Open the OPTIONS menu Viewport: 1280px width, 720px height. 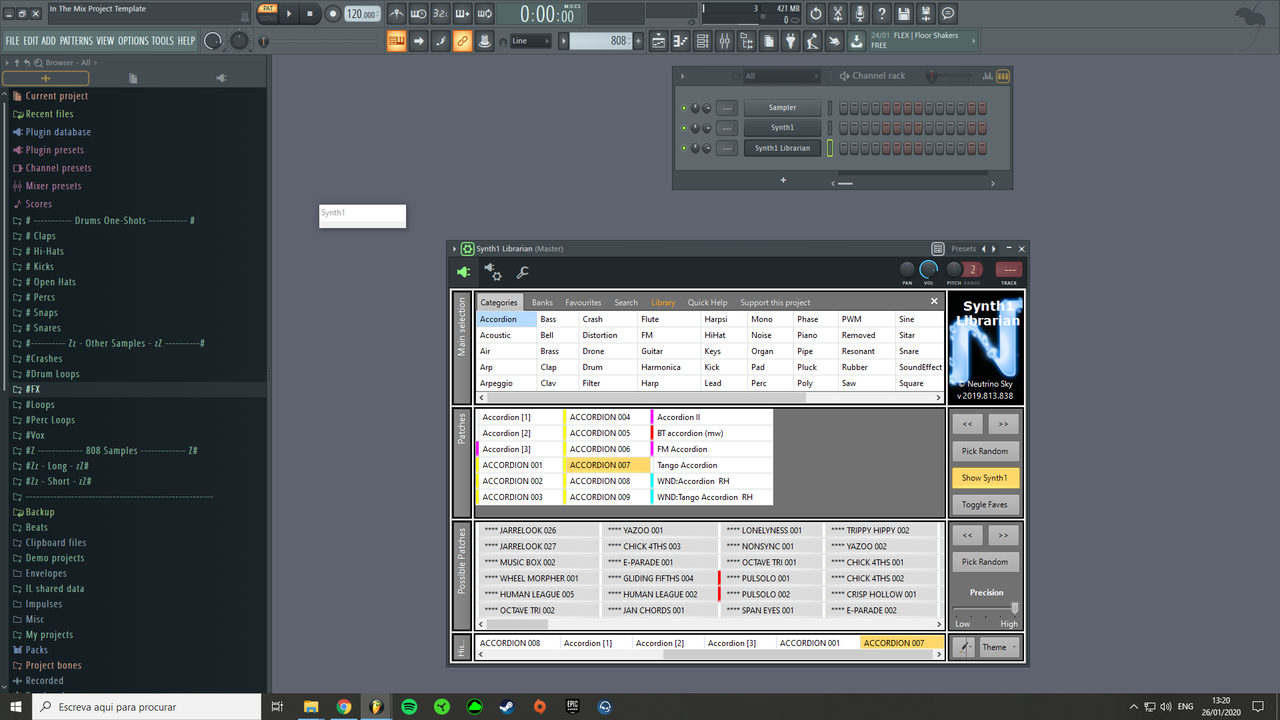pos(133,41)
